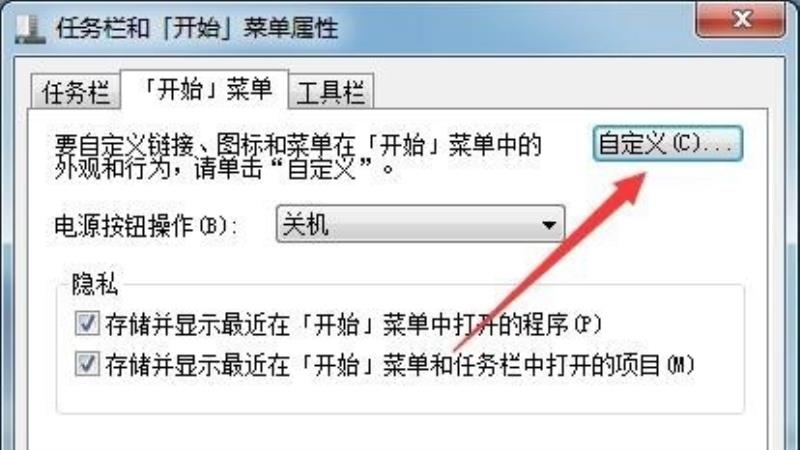Click the 自定义(C)... button
Viewport: 800px width, 450px height.
[x=667, y=144]
